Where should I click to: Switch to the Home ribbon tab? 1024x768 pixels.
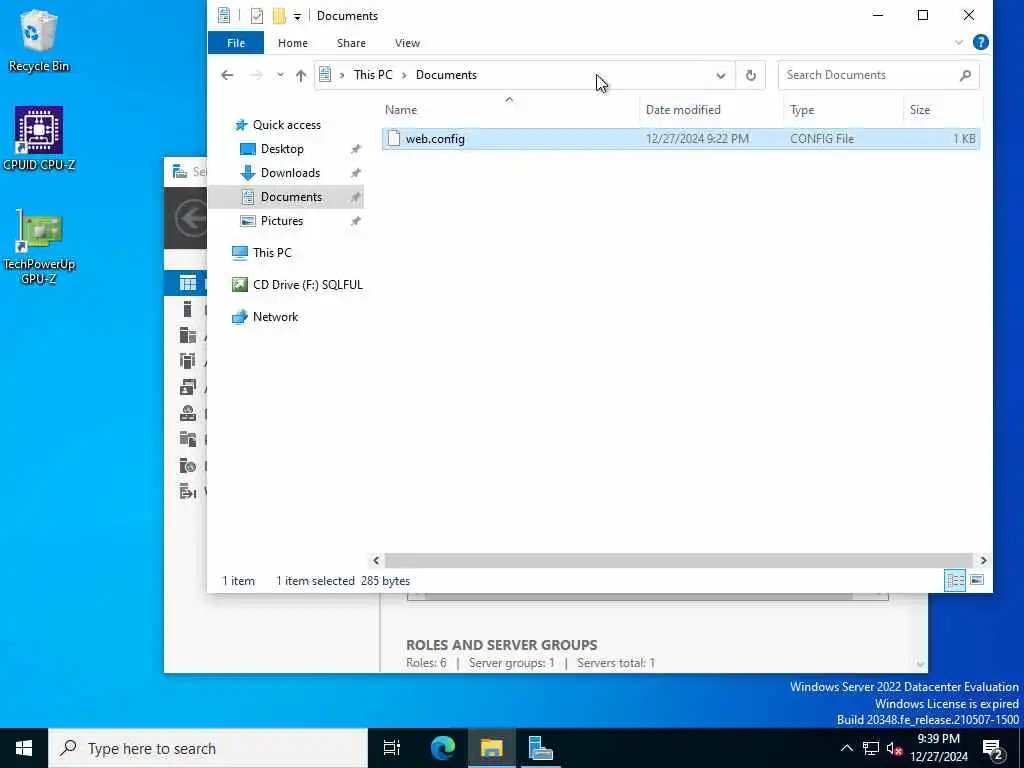pos(293,43)
